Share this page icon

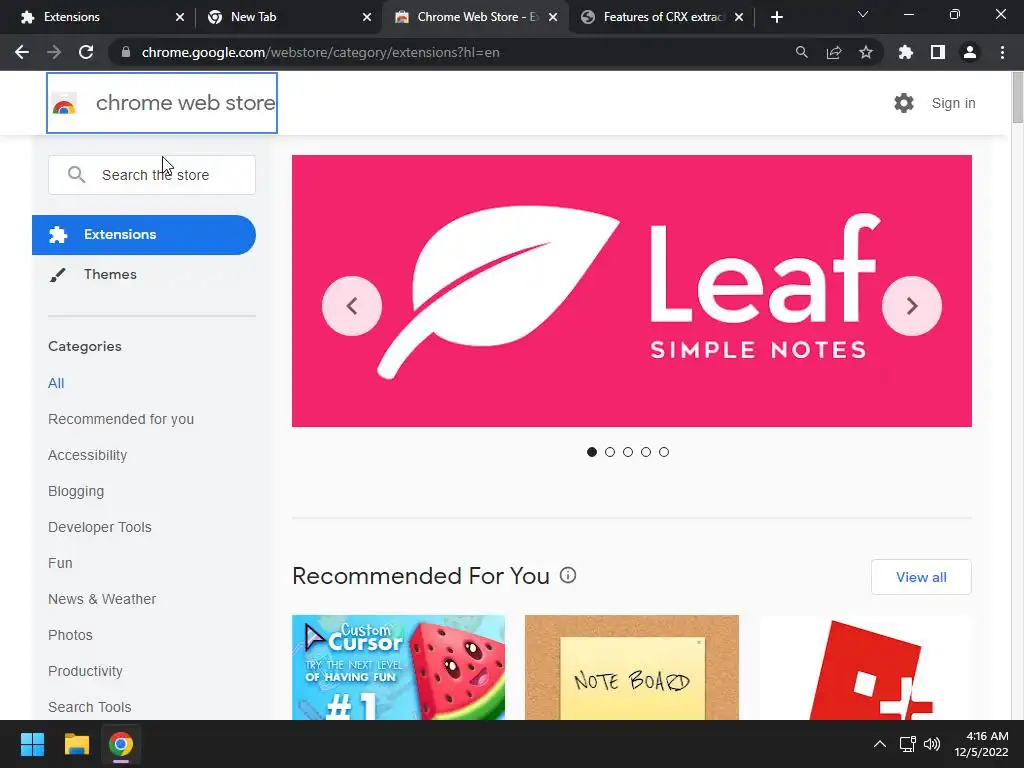834,52
